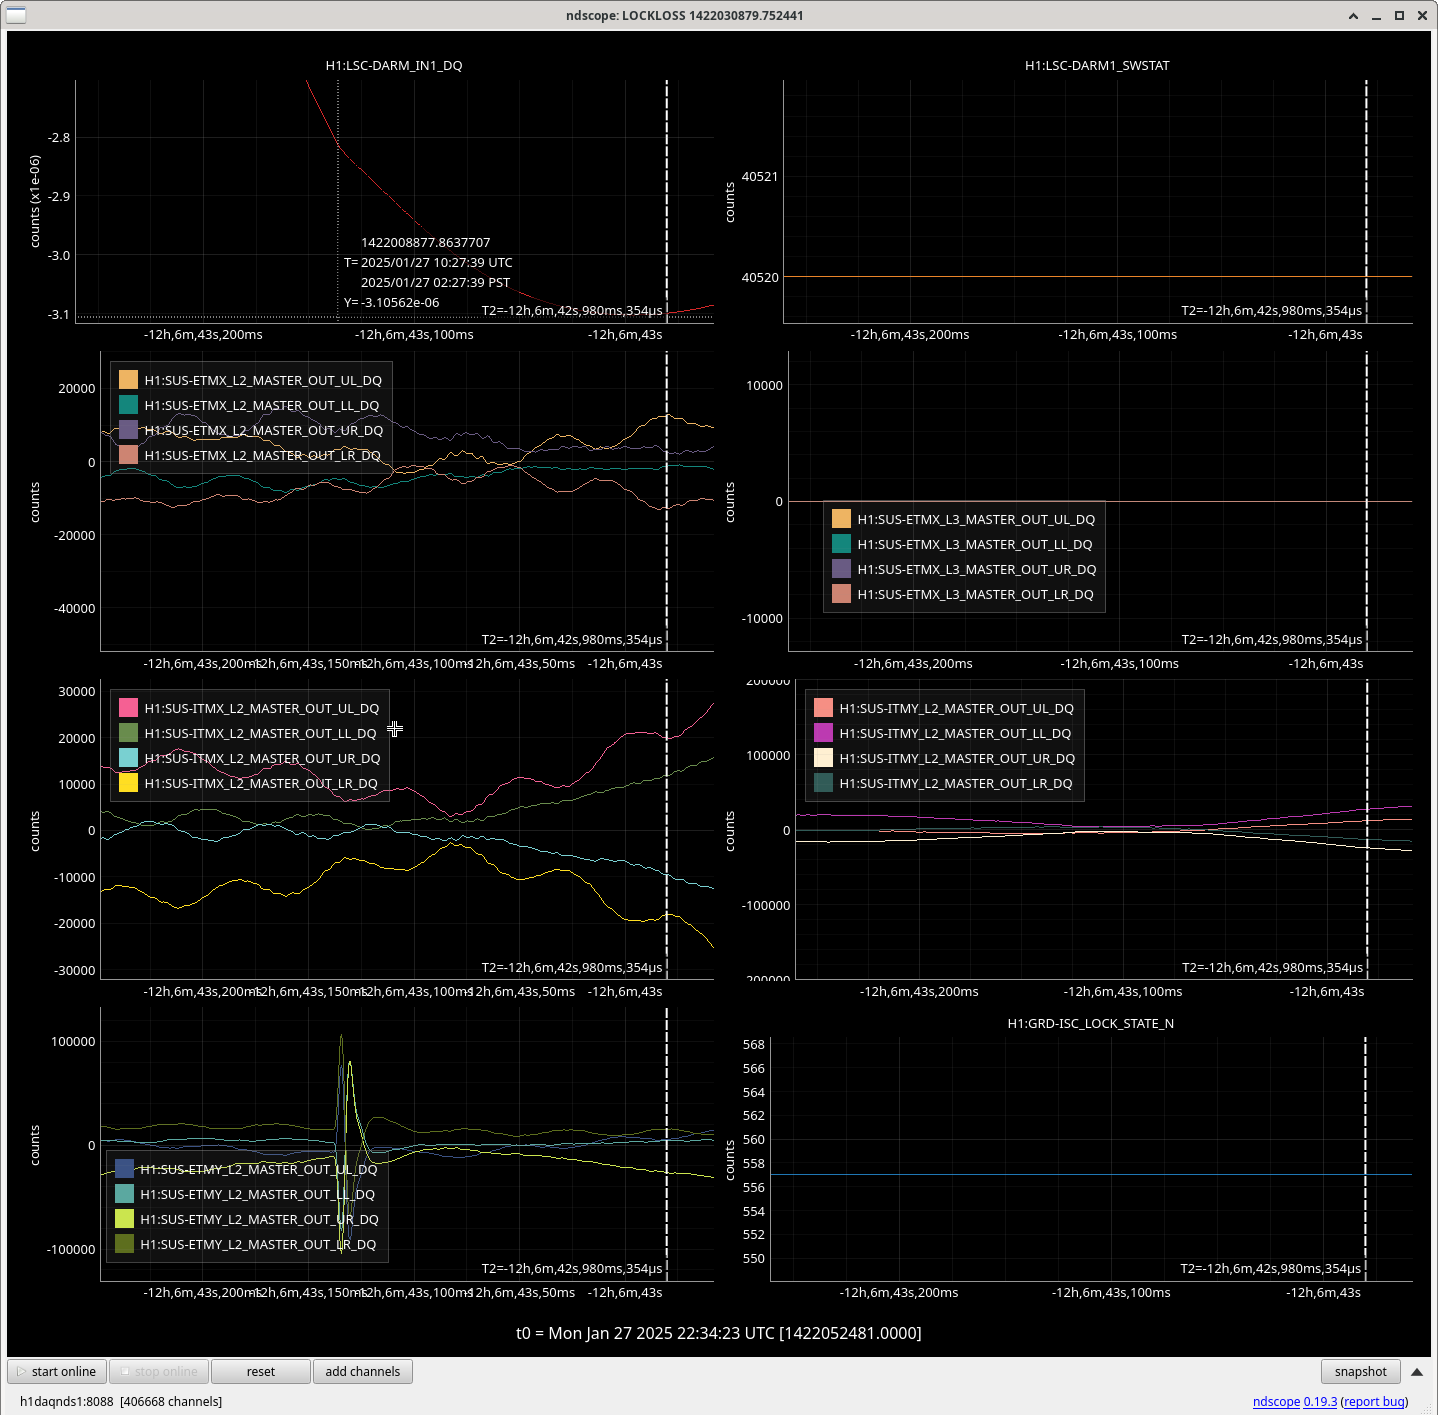
Task: Open the ndscope link
Action: tap(1276, 1401)
